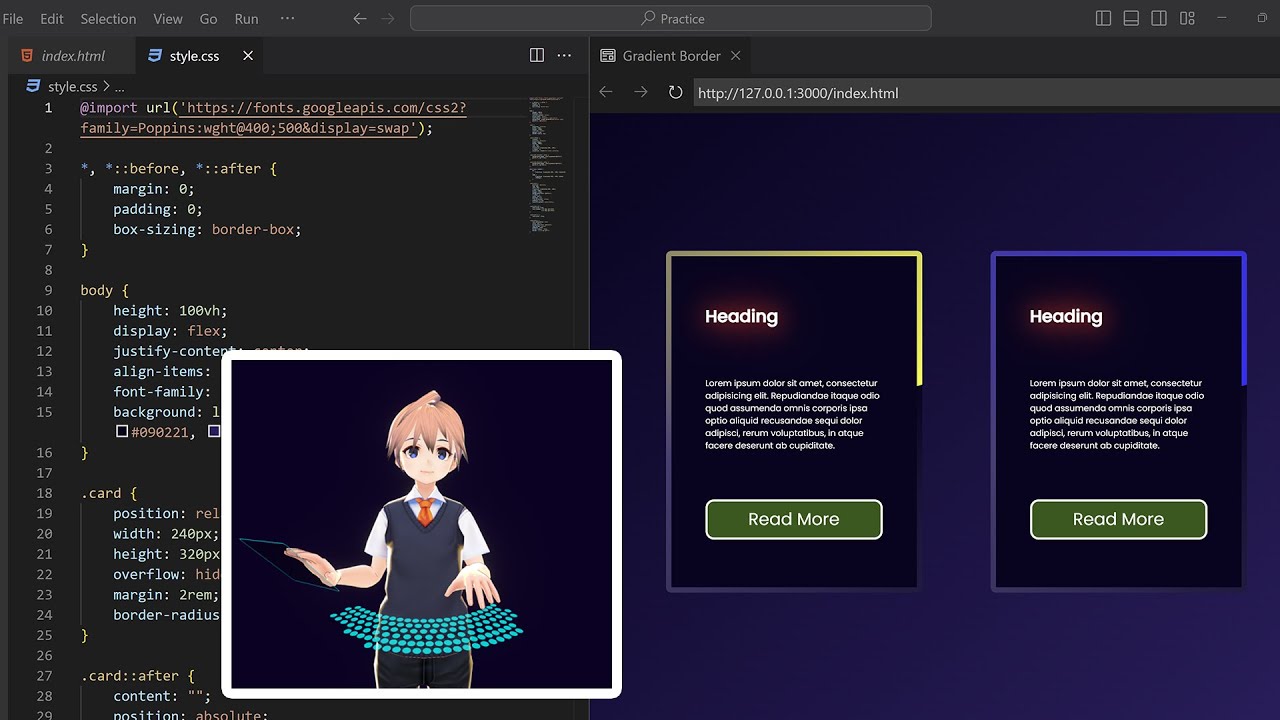Place cursor on 'display: flex;' line

click(170, 331)
